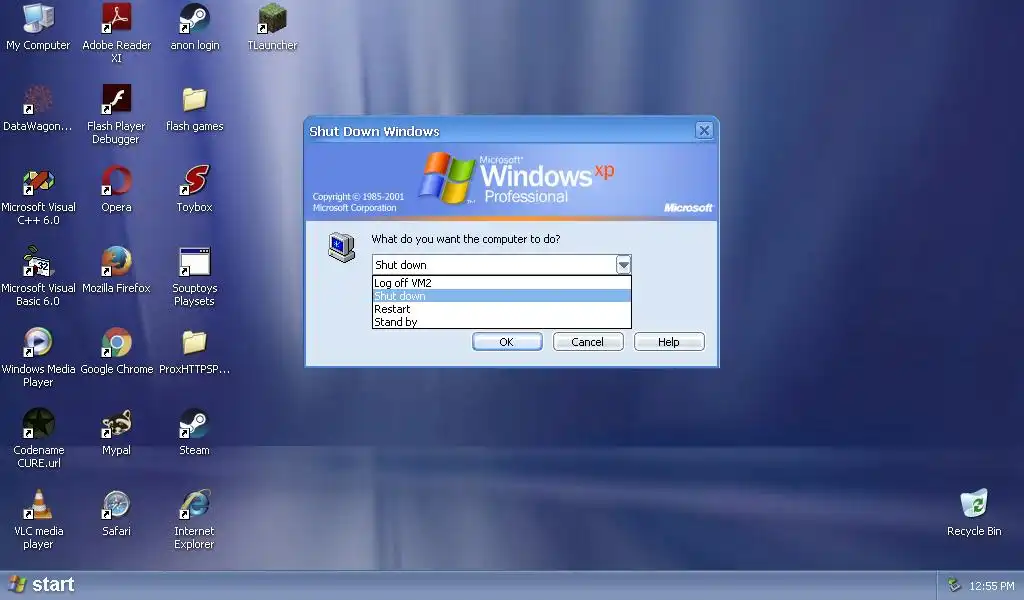Screen dimensions: 1024x600
Task: Choose Log off VM2 from list
Action: pyautogui.click(x=502, y=283)
